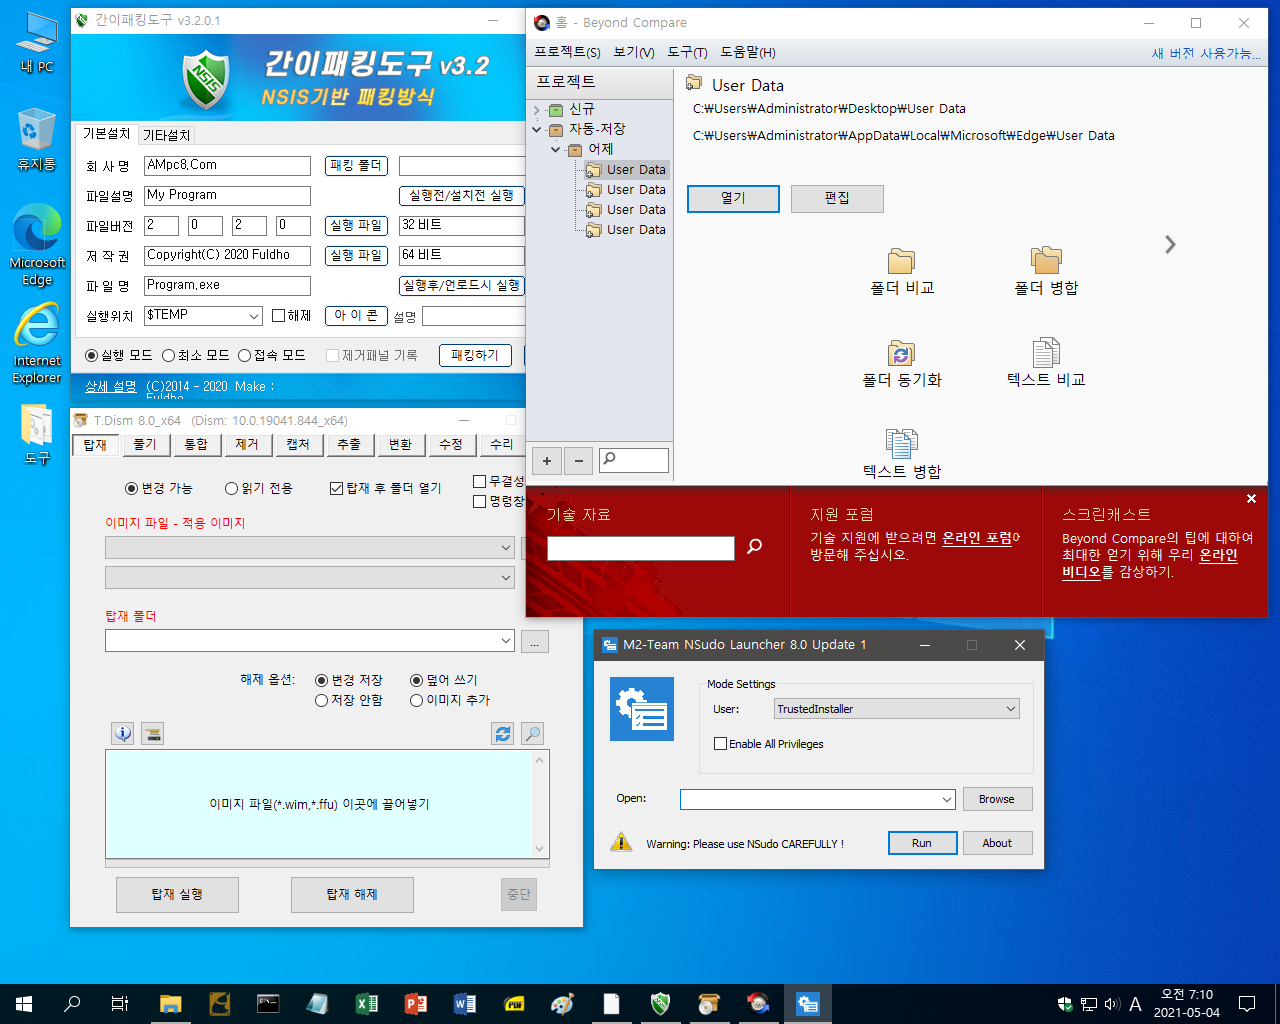
Task: Click the 탑재 실행 button
Action: (x=177, y=894)
